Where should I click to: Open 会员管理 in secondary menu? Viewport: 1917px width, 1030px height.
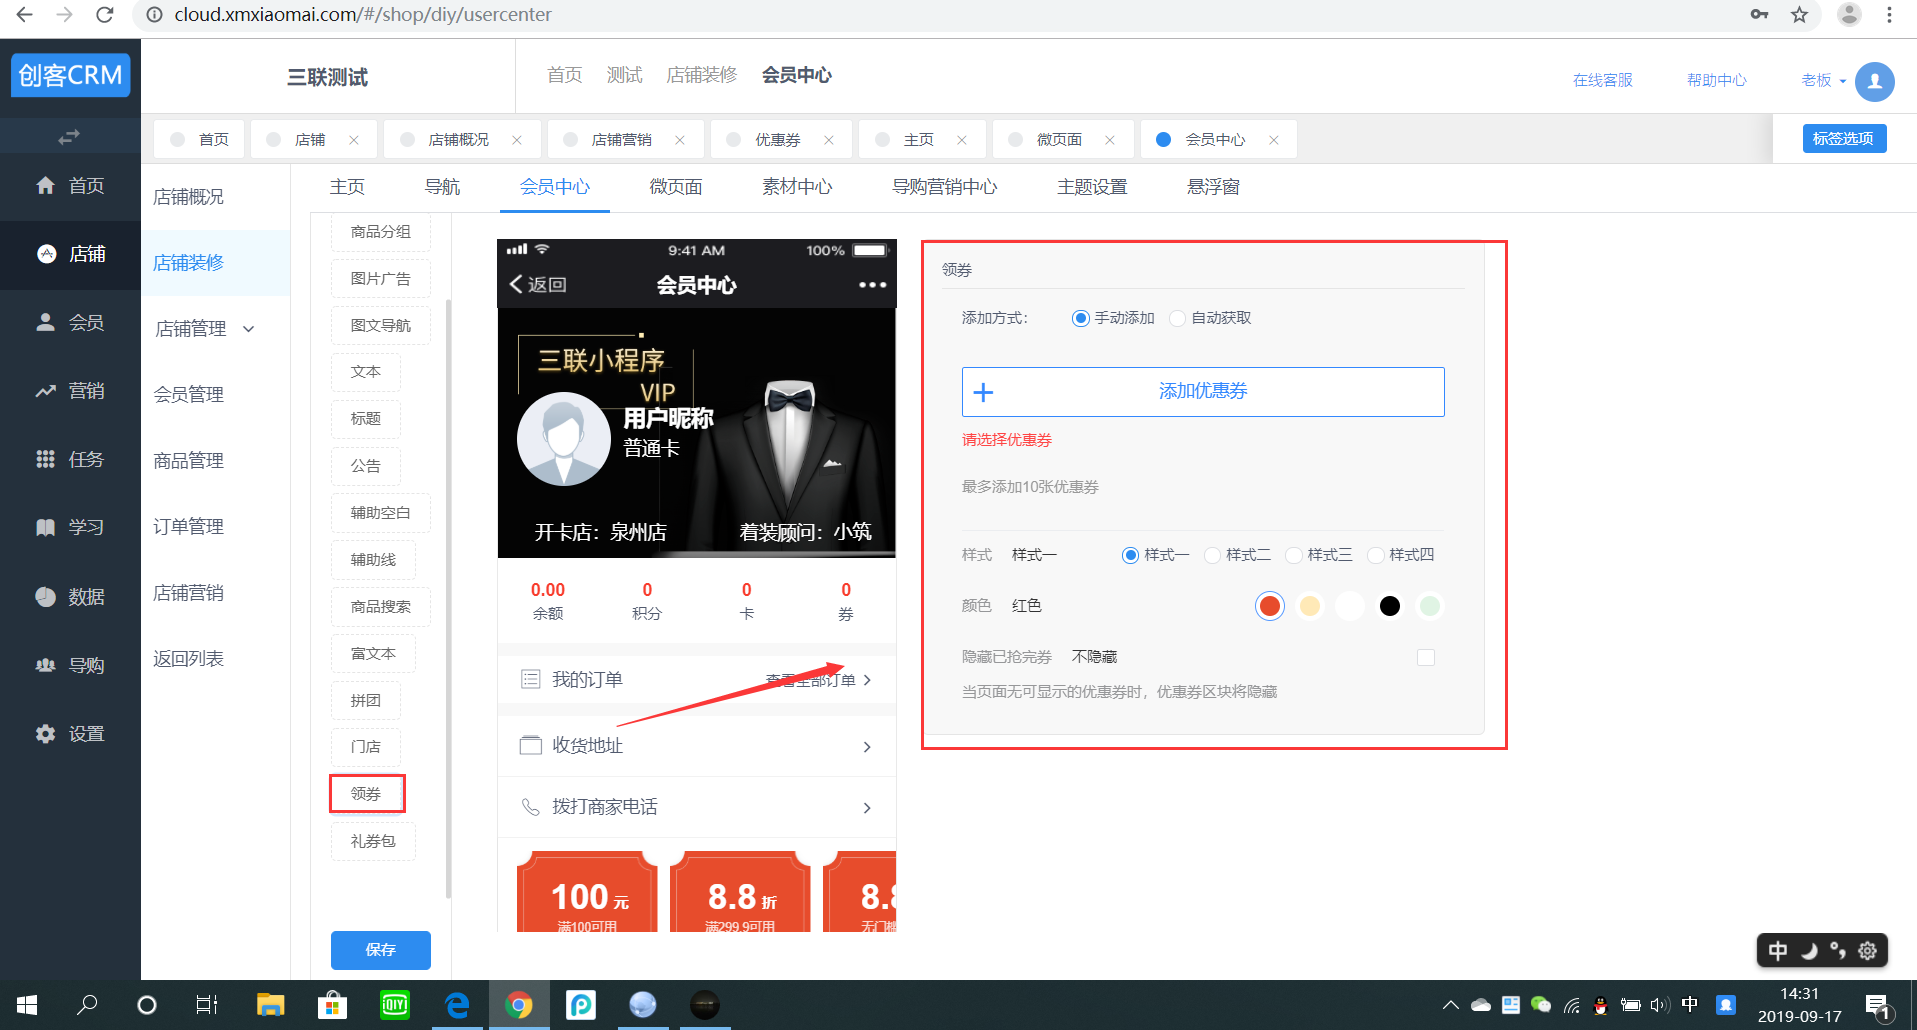(189, 395)
